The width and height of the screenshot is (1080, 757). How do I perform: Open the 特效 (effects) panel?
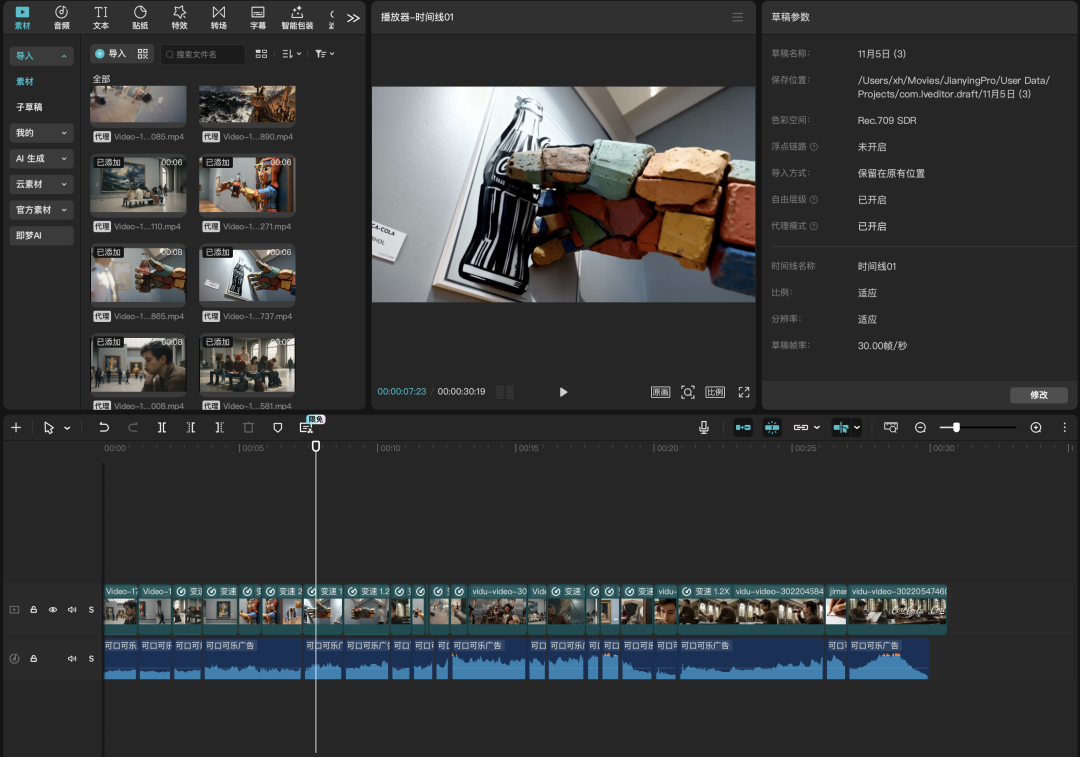click(179, 17)
